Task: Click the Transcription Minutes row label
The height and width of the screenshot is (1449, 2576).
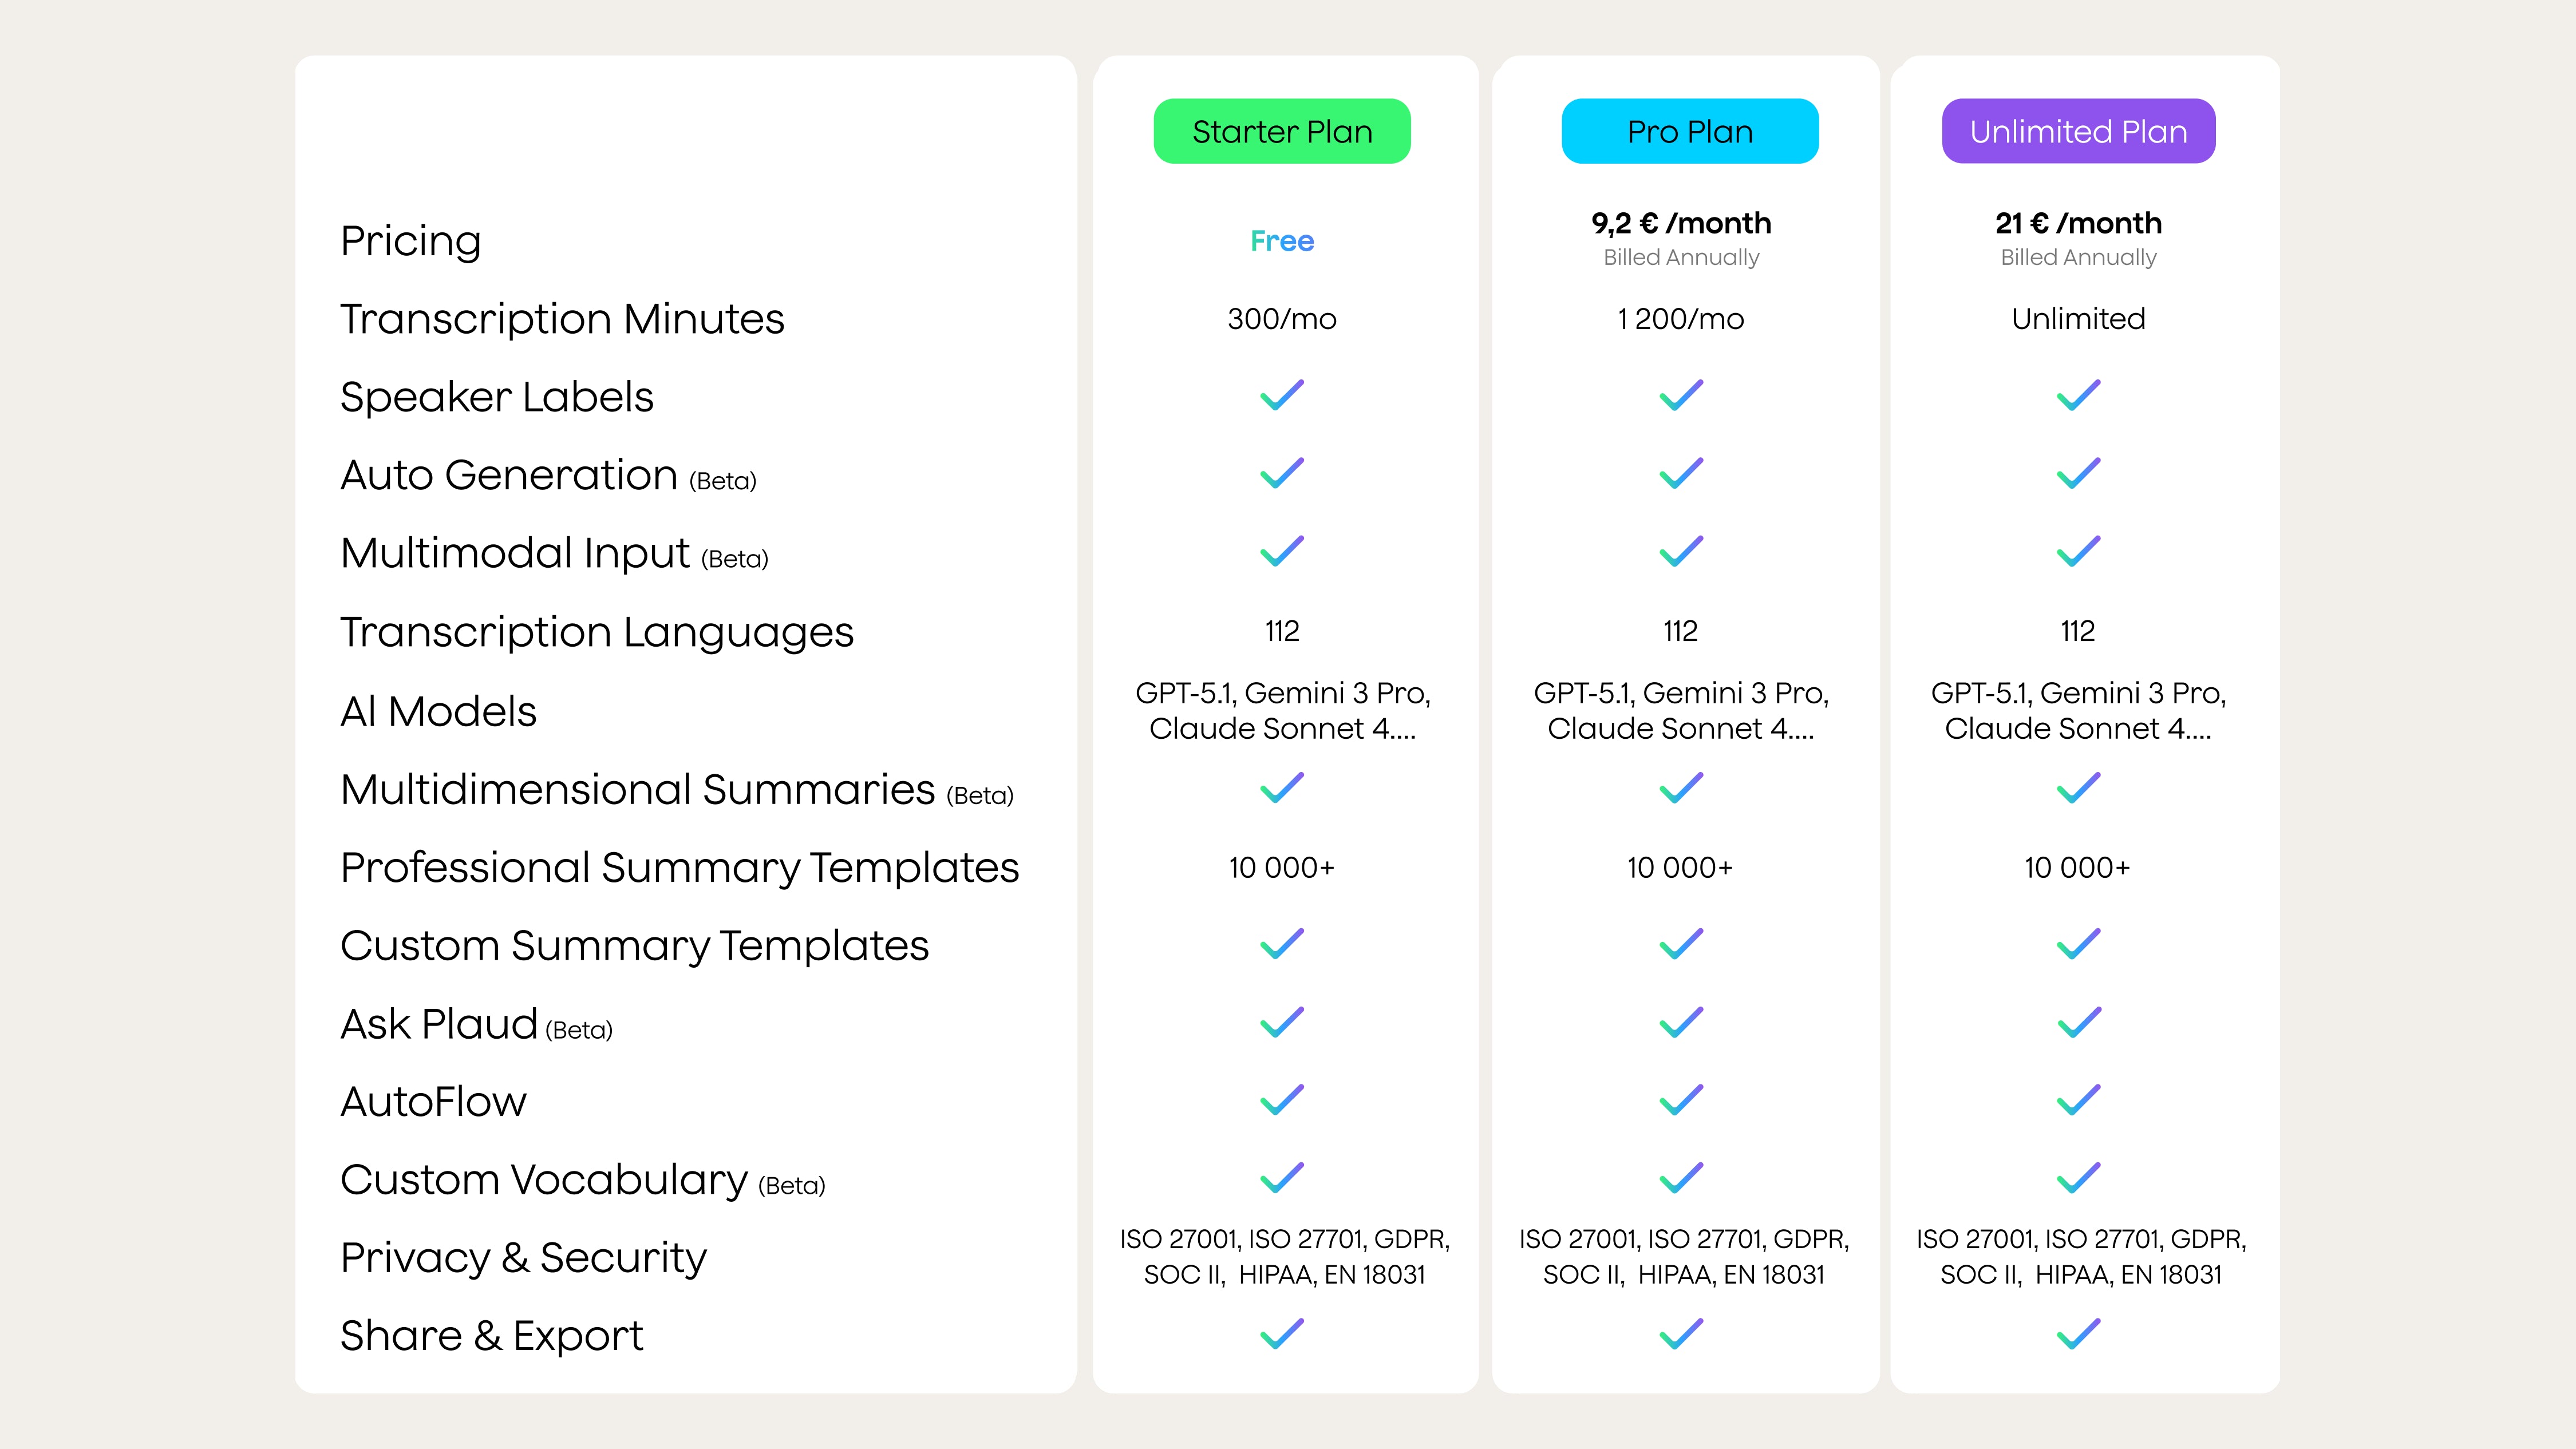Action: click(562, 319)
